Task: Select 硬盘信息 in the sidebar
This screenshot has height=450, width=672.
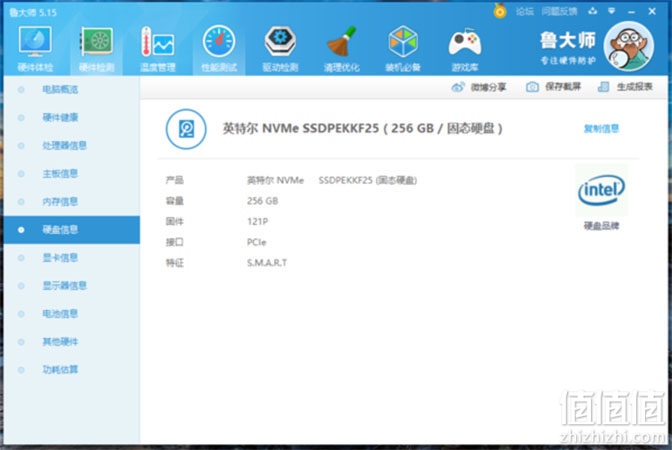Action: click(x=72, y=230)
